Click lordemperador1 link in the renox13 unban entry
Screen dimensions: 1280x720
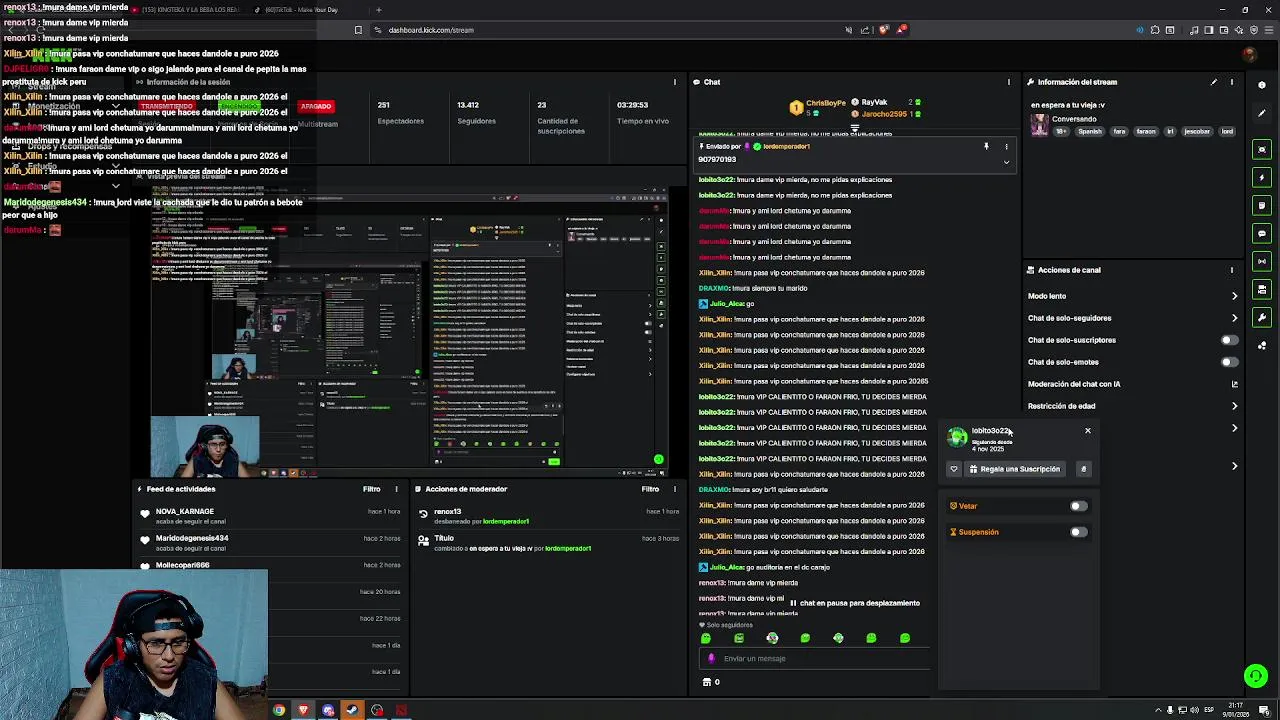coord(506,522)
